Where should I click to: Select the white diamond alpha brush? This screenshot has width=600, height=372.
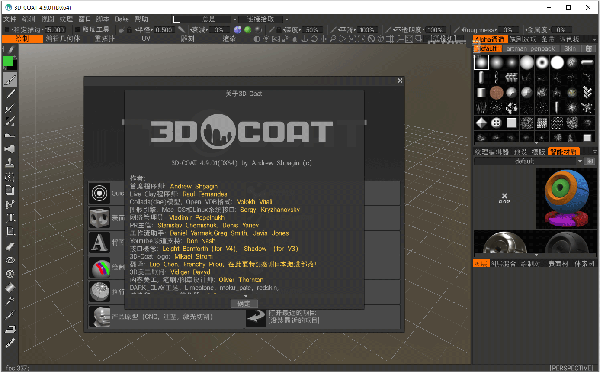pyautogui.click(x=481, y=123)
